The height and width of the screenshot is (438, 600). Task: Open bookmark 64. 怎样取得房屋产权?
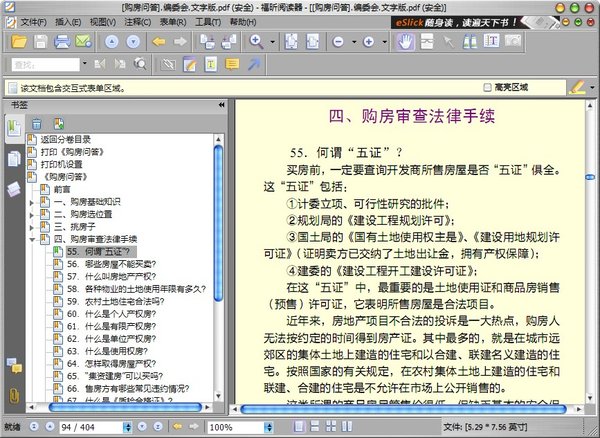[x=111, y=364]
